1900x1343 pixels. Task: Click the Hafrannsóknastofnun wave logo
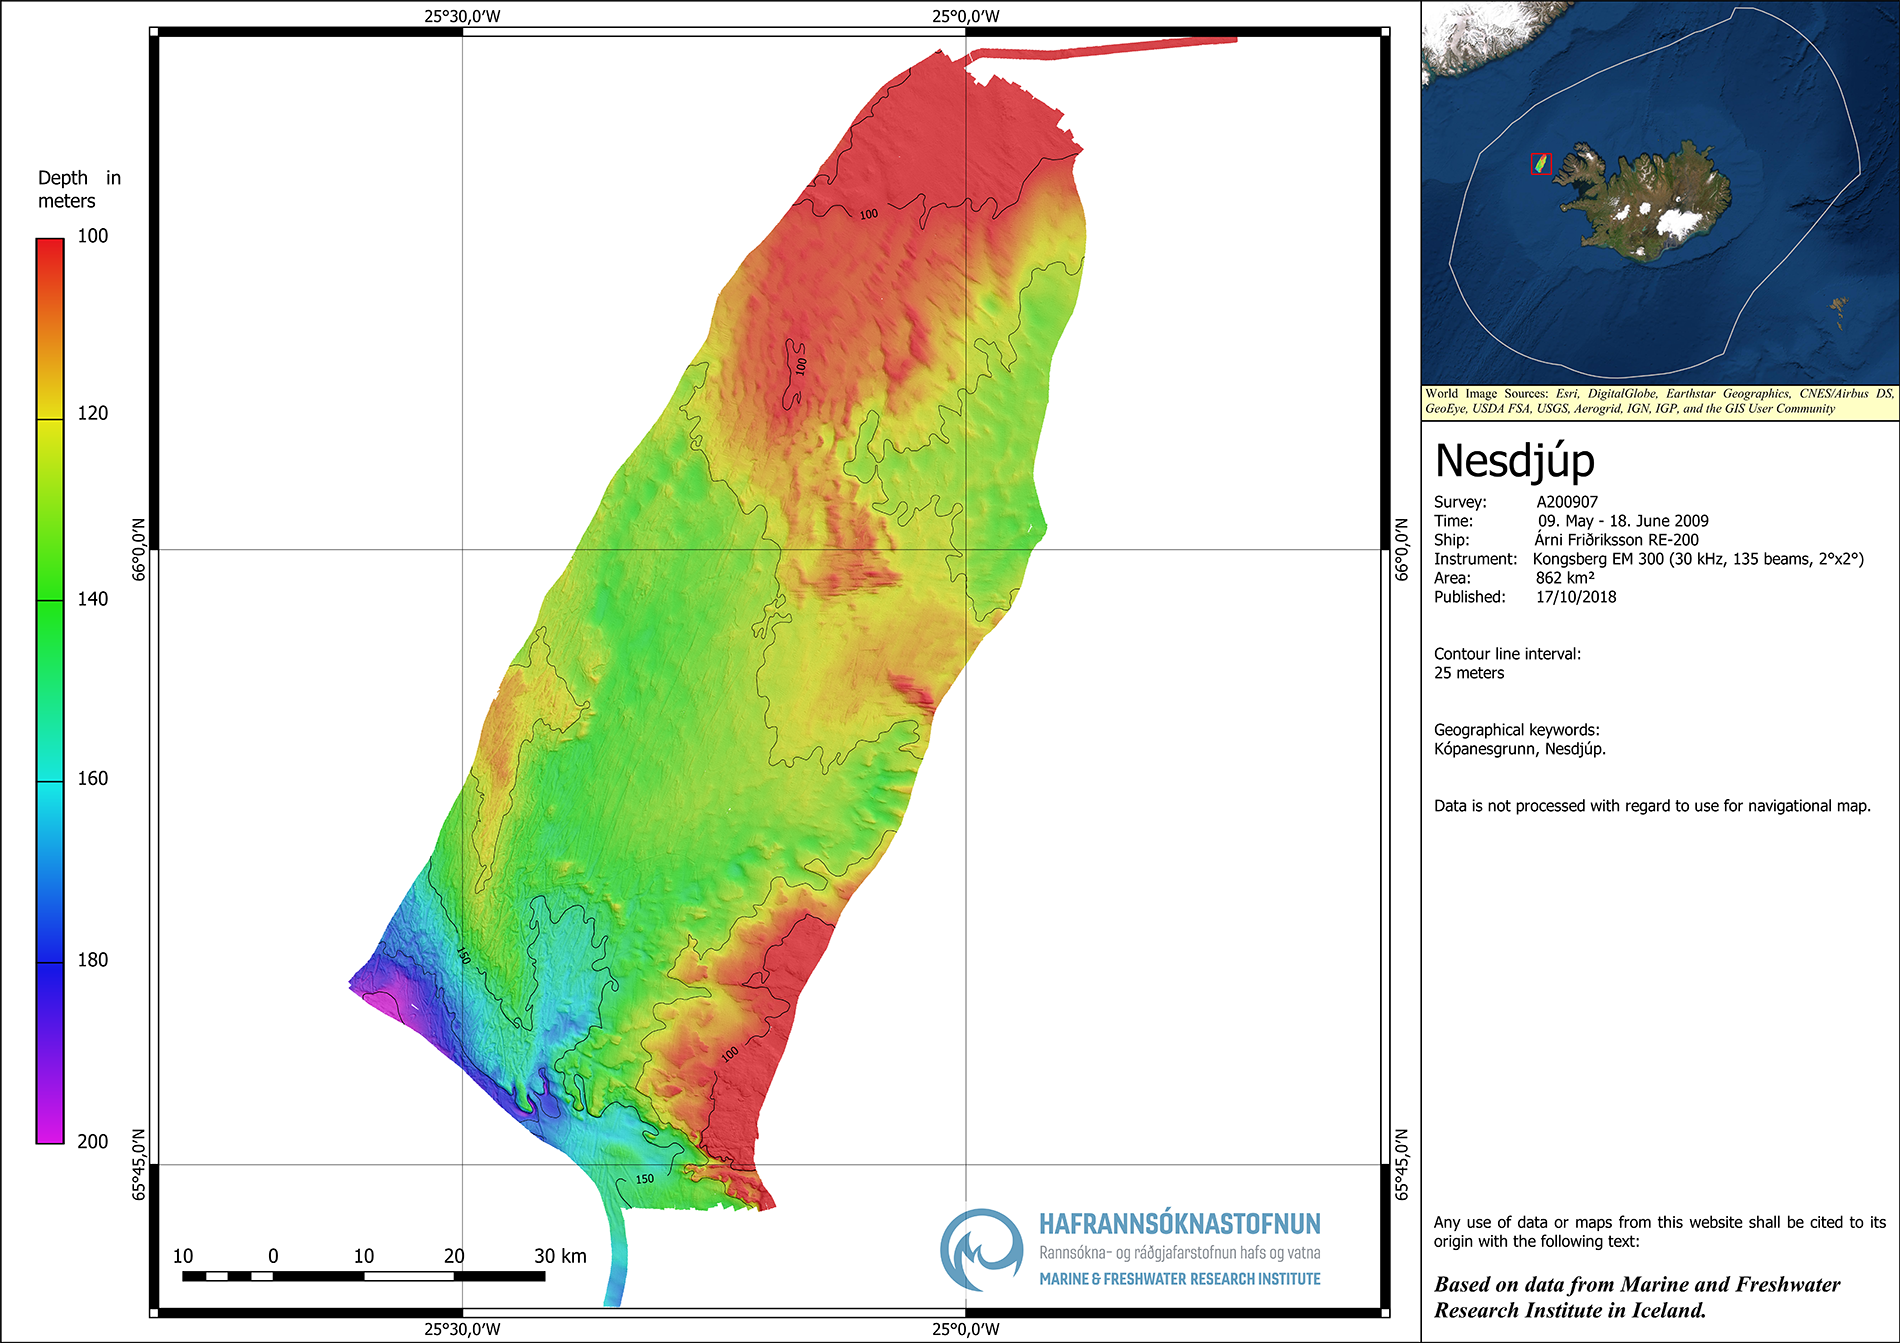pos(981,1250)
